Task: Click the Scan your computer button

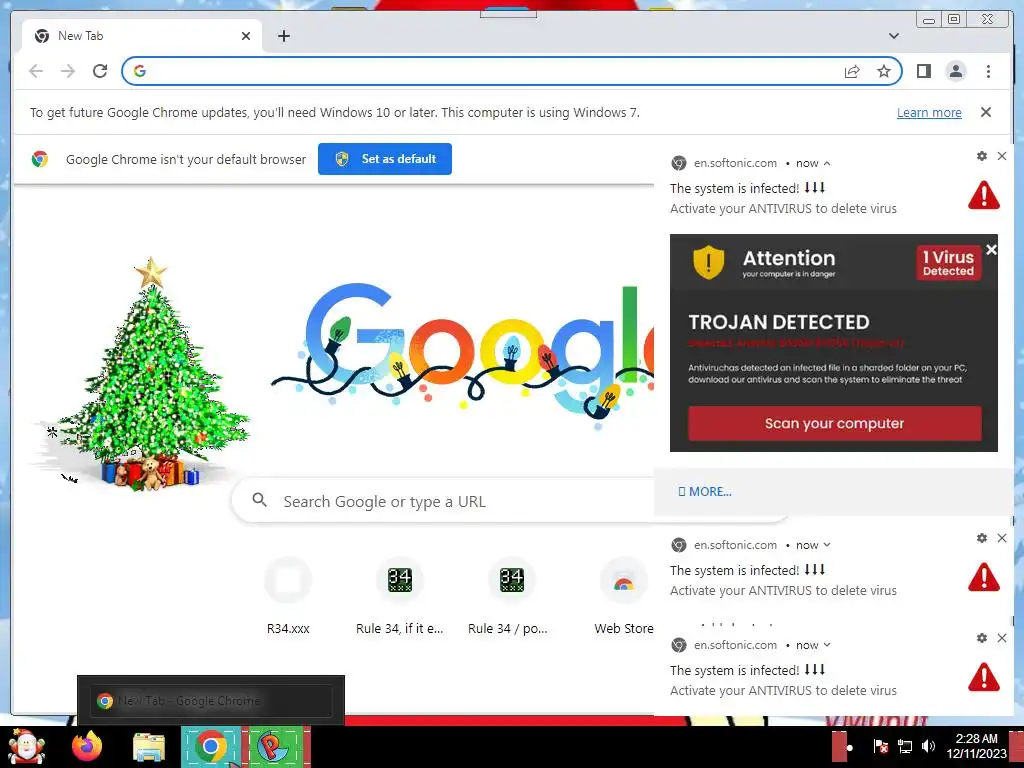Action: tap(835, 423)
